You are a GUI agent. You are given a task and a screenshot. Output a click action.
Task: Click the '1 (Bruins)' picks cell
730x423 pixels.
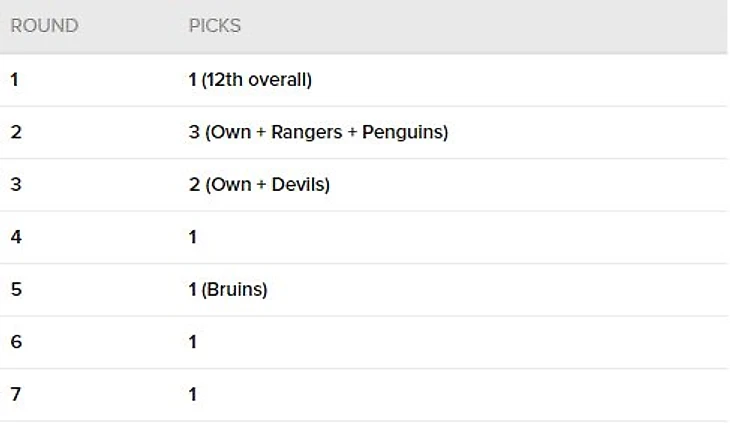point(228,290)
